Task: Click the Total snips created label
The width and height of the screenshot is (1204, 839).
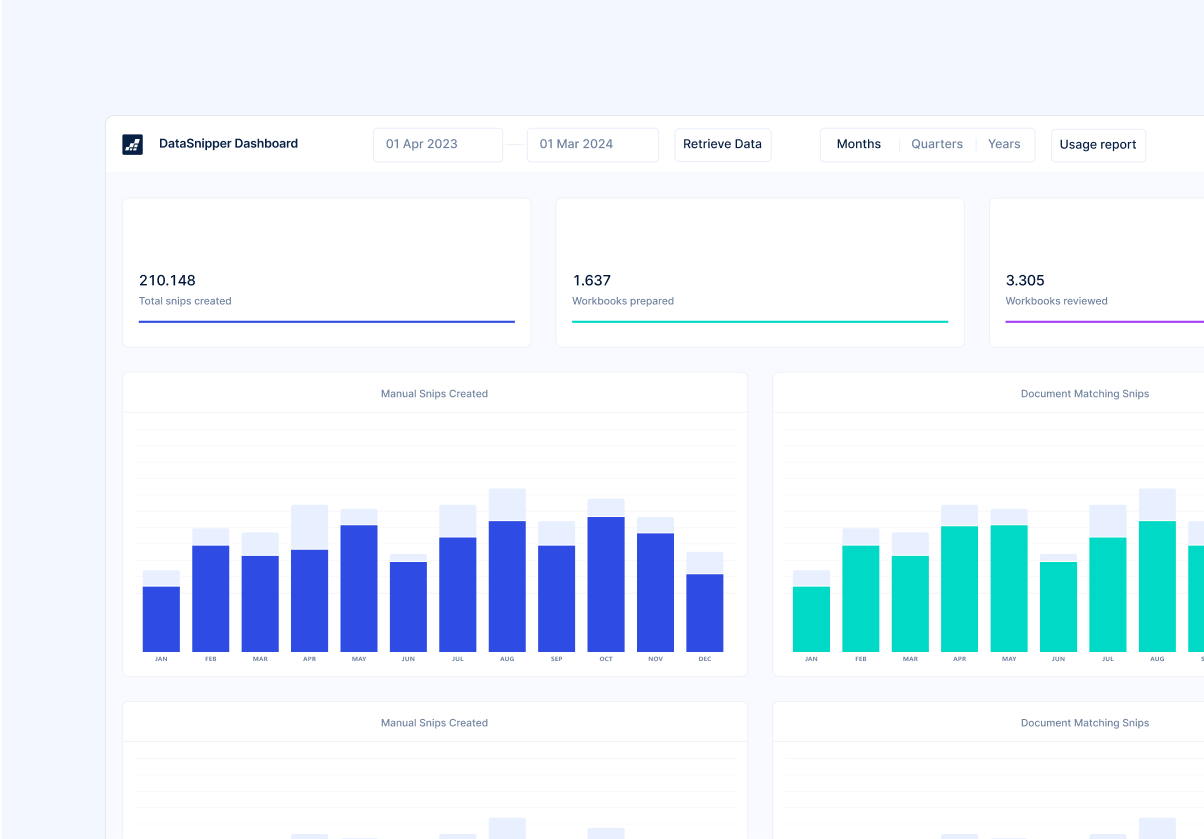Action: pyautogui.click(x=185, y=301)
